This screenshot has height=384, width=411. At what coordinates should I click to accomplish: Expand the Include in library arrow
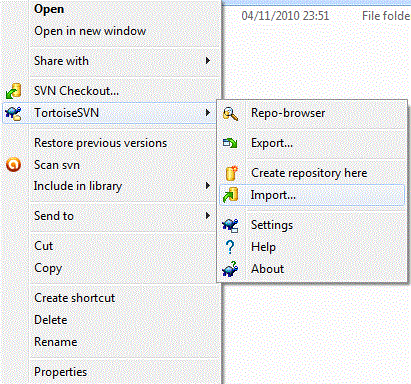pos(208,186)
